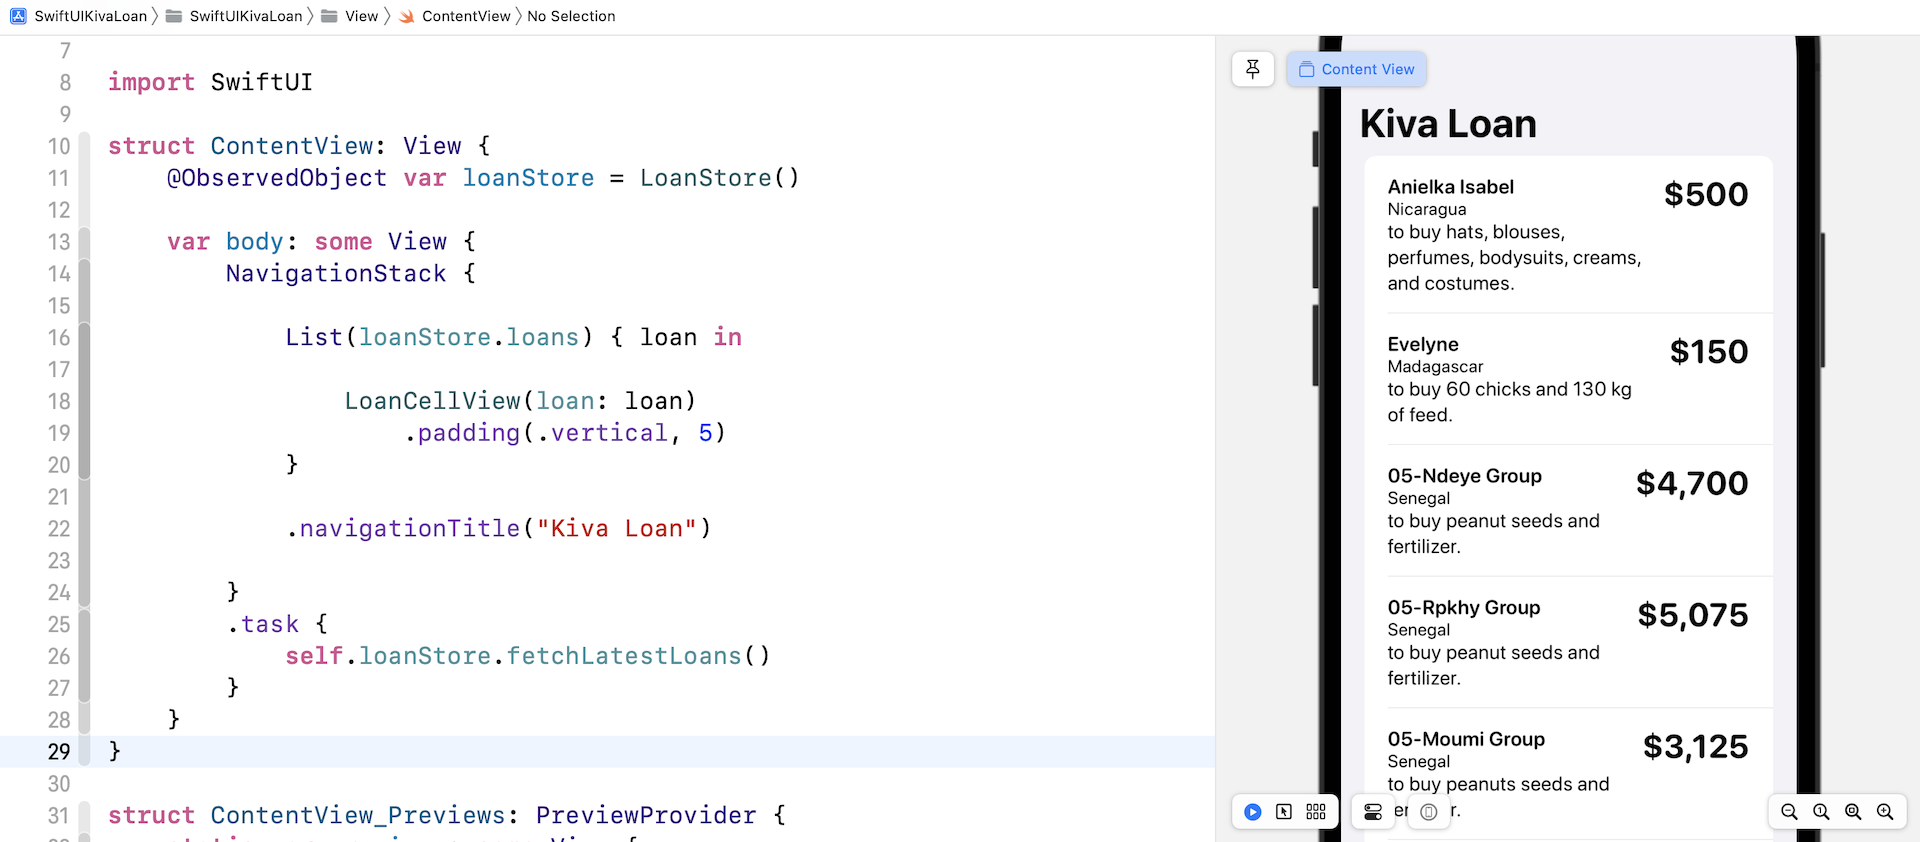Open the ContentView file breadcrumb

pos(455,16)
